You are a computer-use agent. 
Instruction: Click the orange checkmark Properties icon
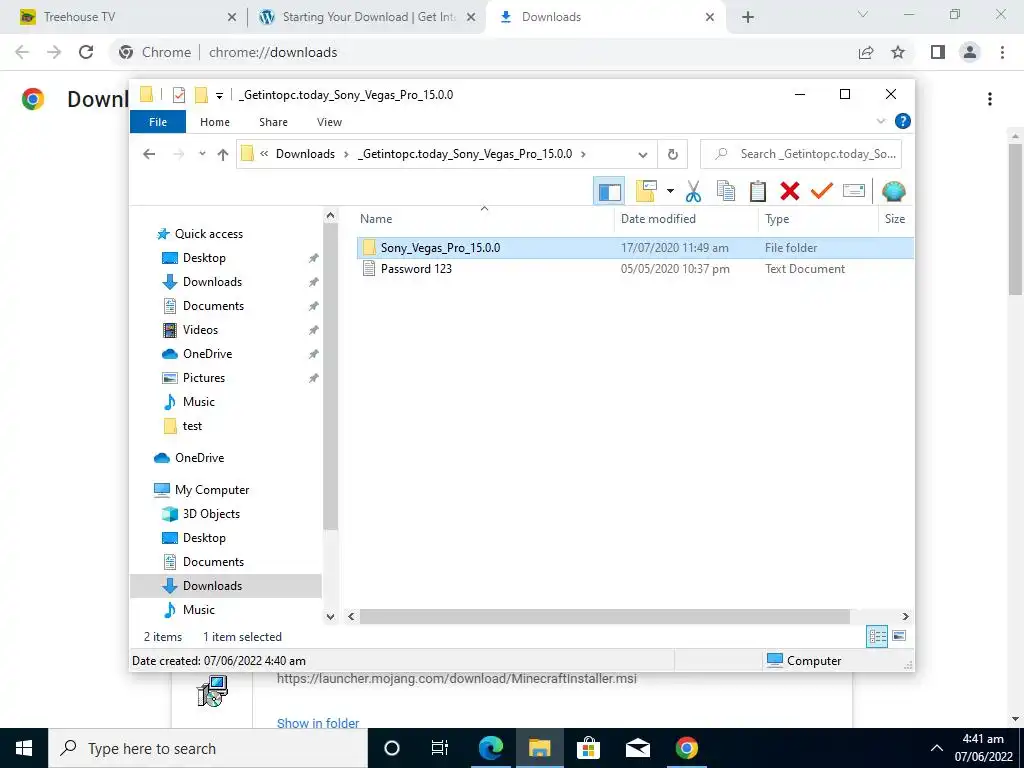point(822,191)
